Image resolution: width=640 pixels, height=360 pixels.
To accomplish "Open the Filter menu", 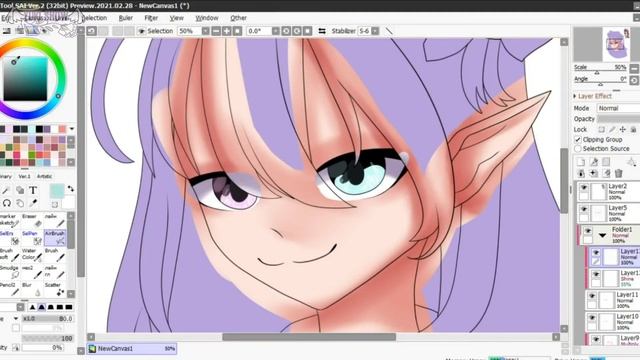I will click(151, 18).
